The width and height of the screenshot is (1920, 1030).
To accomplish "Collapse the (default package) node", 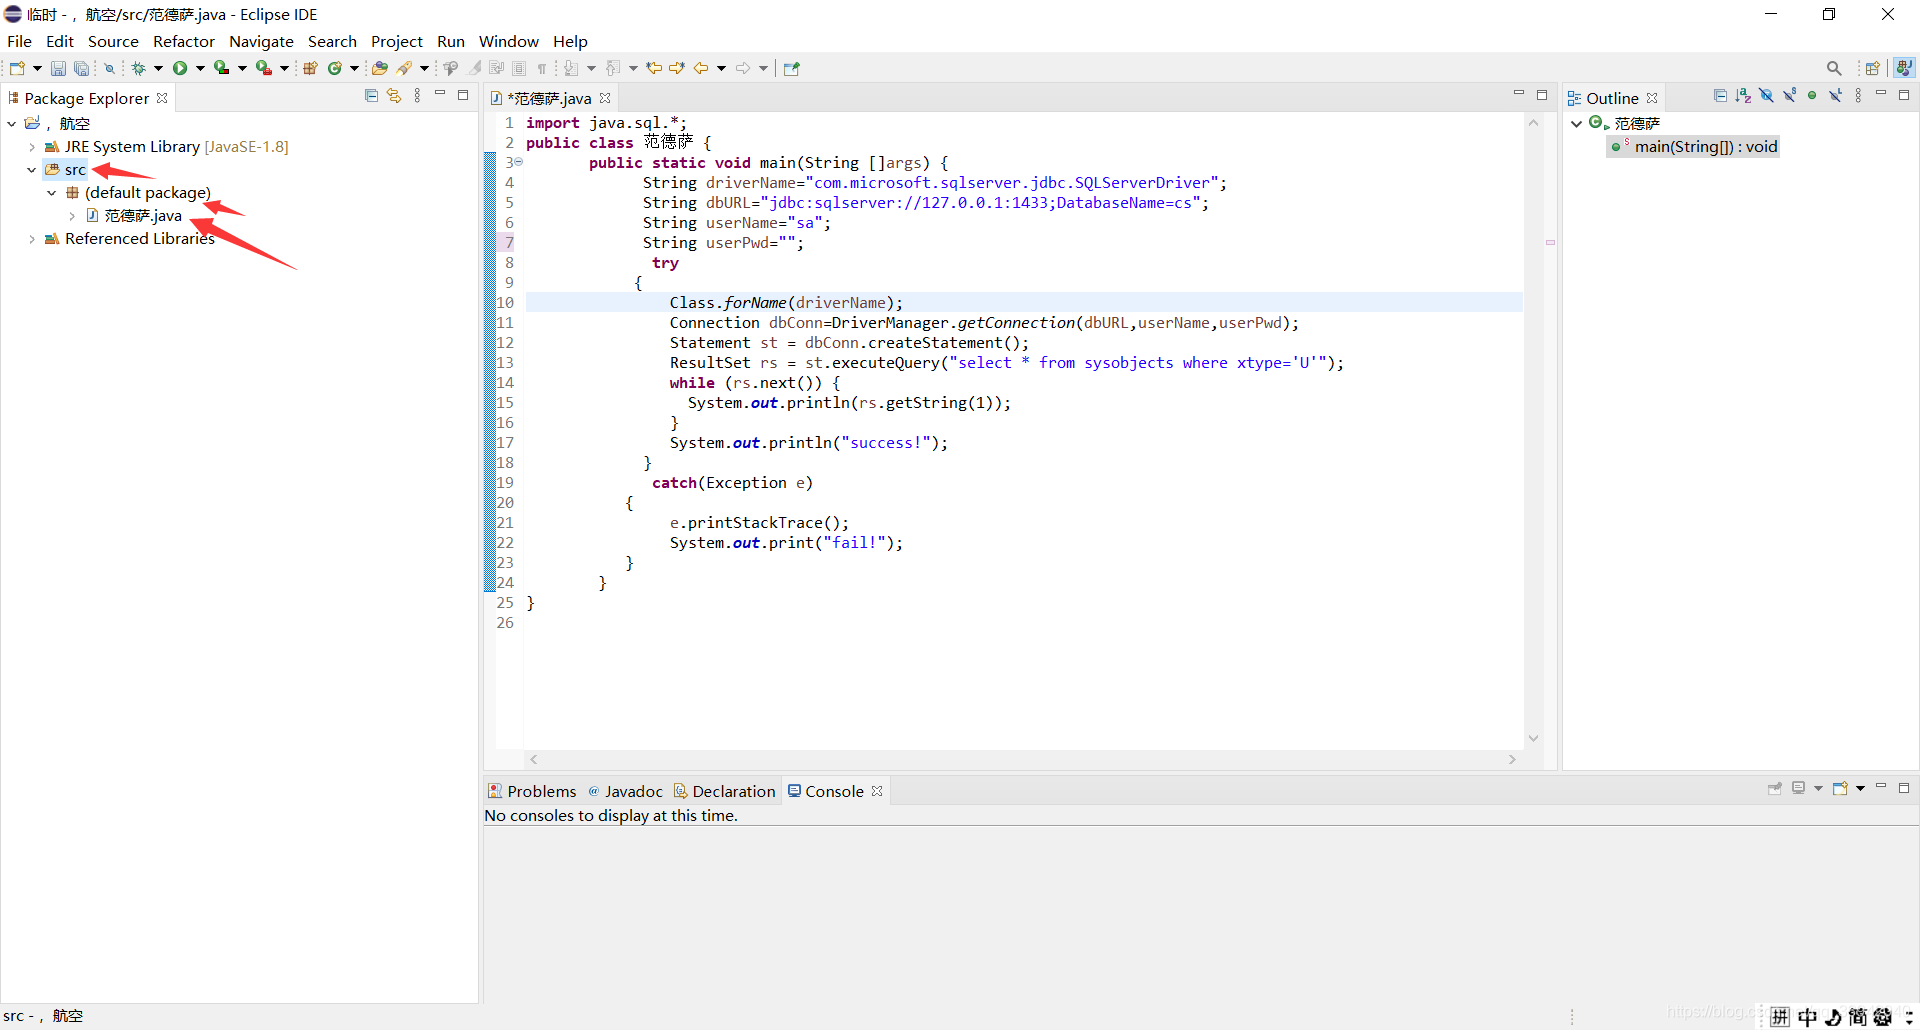I will click(52, 193).
